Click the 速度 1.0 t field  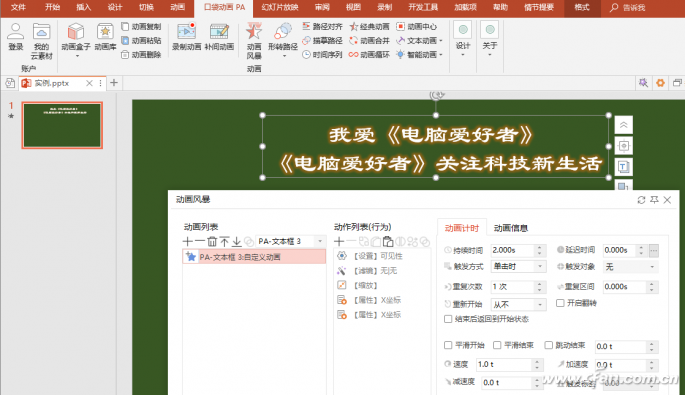click(504, 364)
